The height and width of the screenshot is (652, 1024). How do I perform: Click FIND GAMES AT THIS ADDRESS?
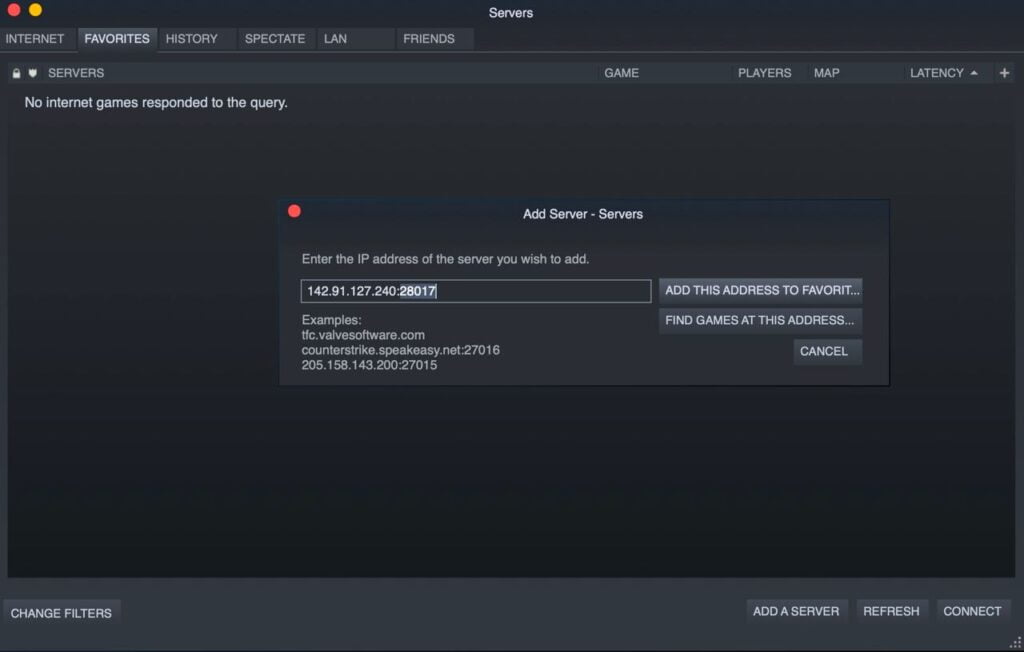760,321
